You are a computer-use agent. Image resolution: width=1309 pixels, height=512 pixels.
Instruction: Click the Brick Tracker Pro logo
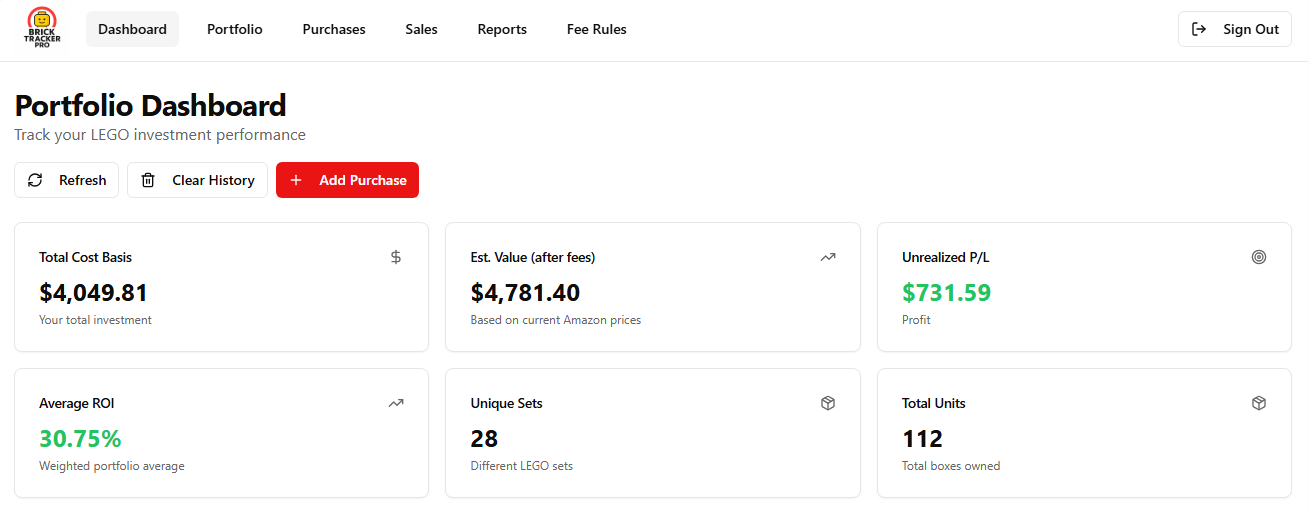[x=42, y=28]
